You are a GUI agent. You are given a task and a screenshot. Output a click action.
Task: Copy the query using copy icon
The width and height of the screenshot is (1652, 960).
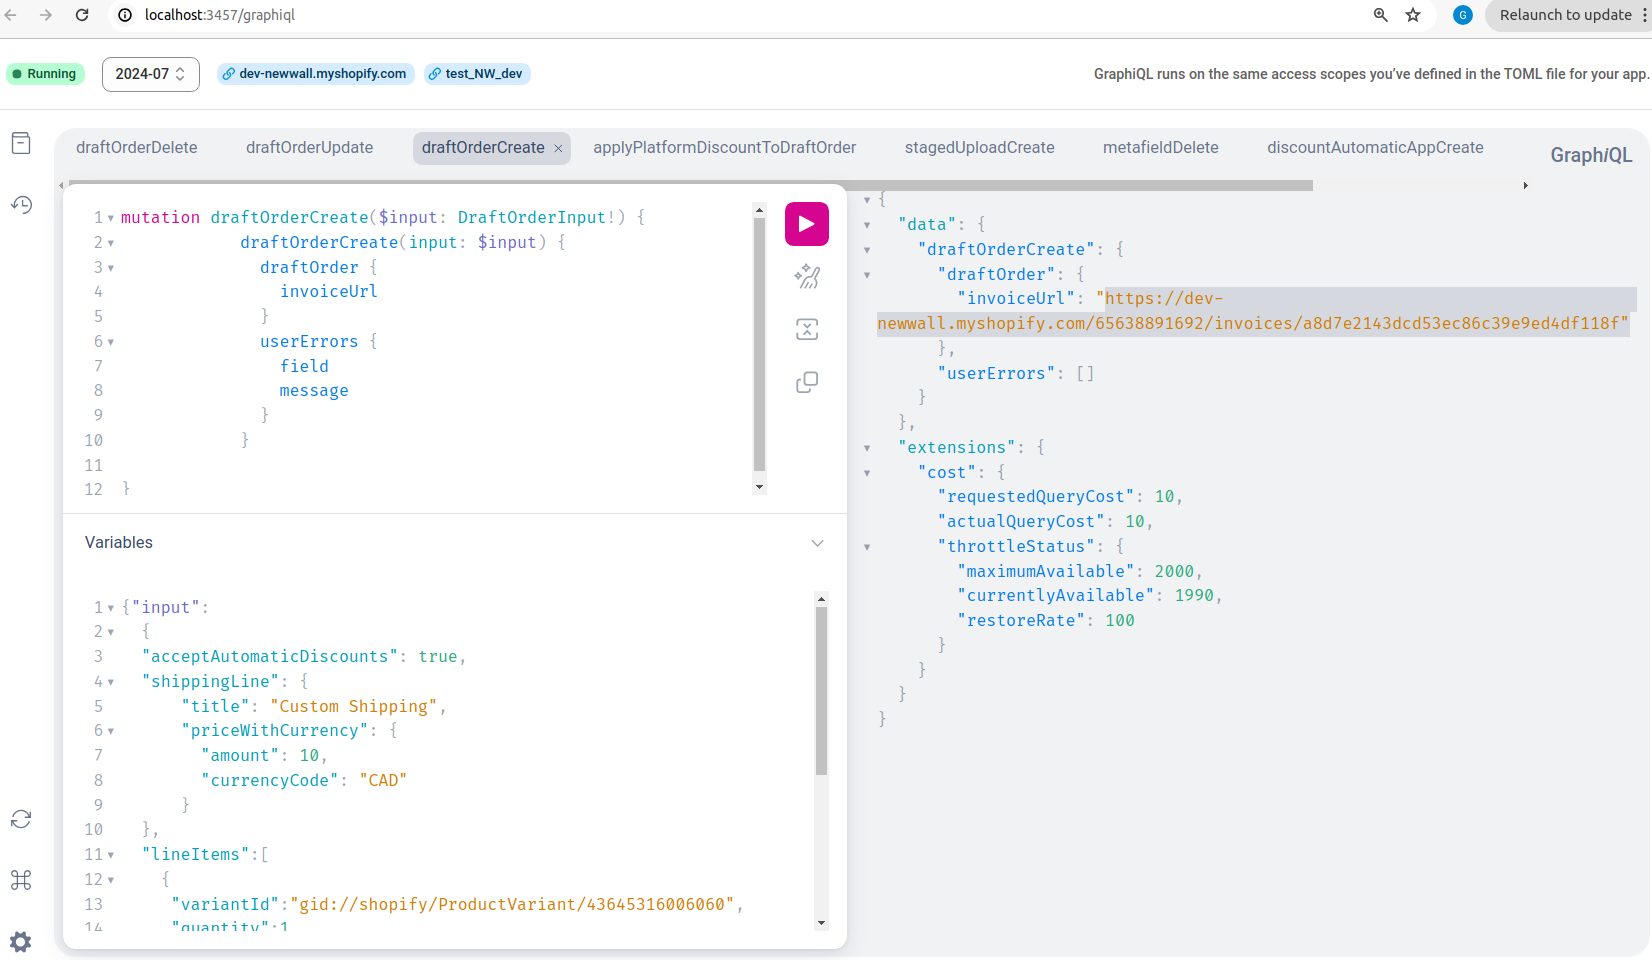807,383
